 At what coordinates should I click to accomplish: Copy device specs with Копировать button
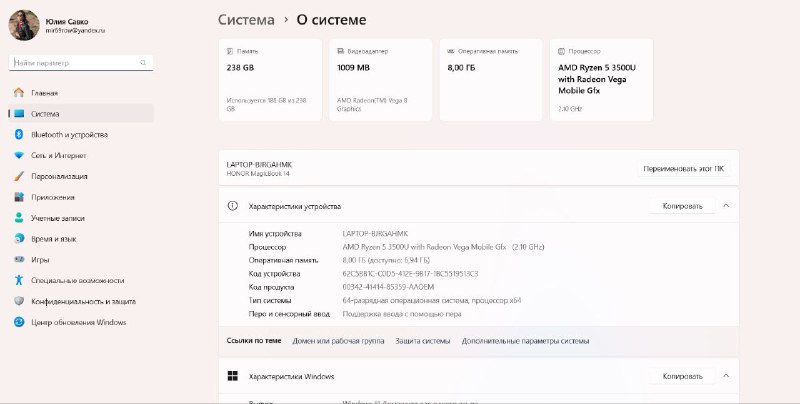pos(682,206)
